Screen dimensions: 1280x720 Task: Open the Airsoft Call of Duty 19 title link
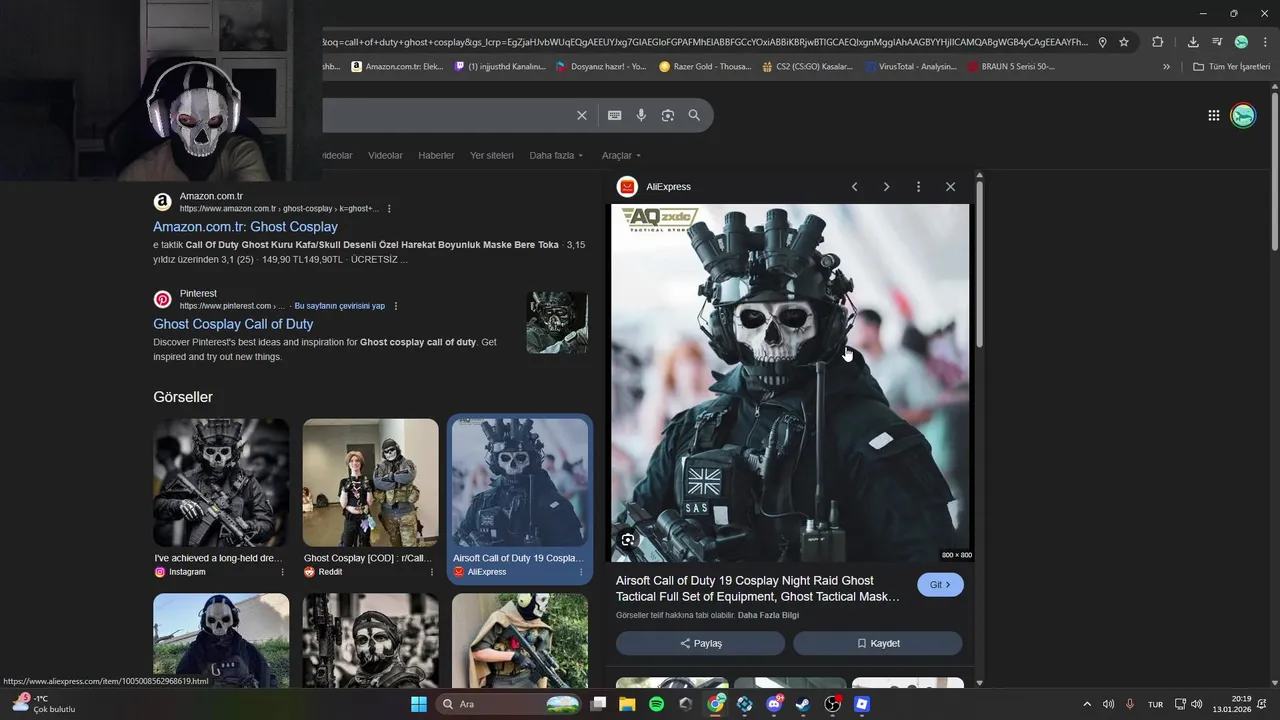[758, 589]
